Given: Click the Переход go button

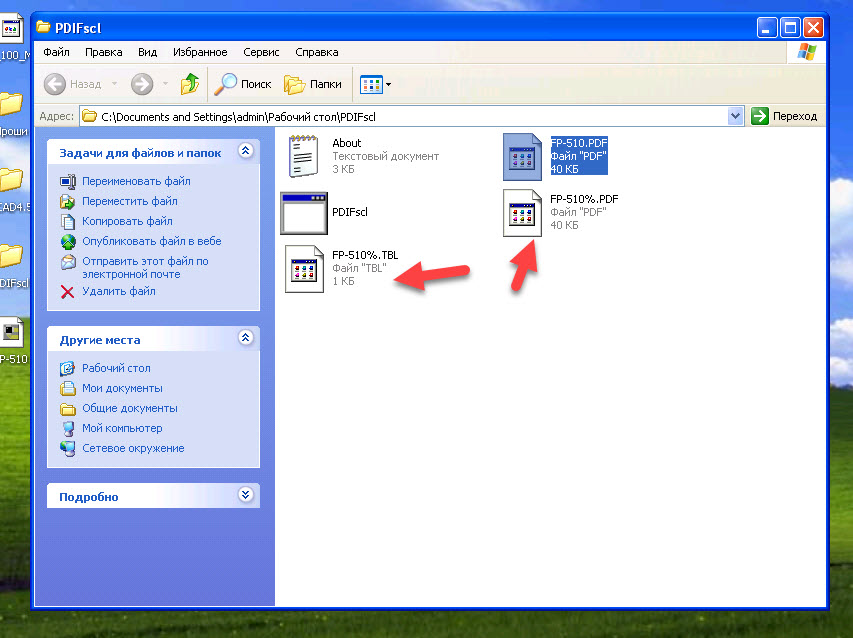Looking at the screenshot, I should tap(784, 116).
